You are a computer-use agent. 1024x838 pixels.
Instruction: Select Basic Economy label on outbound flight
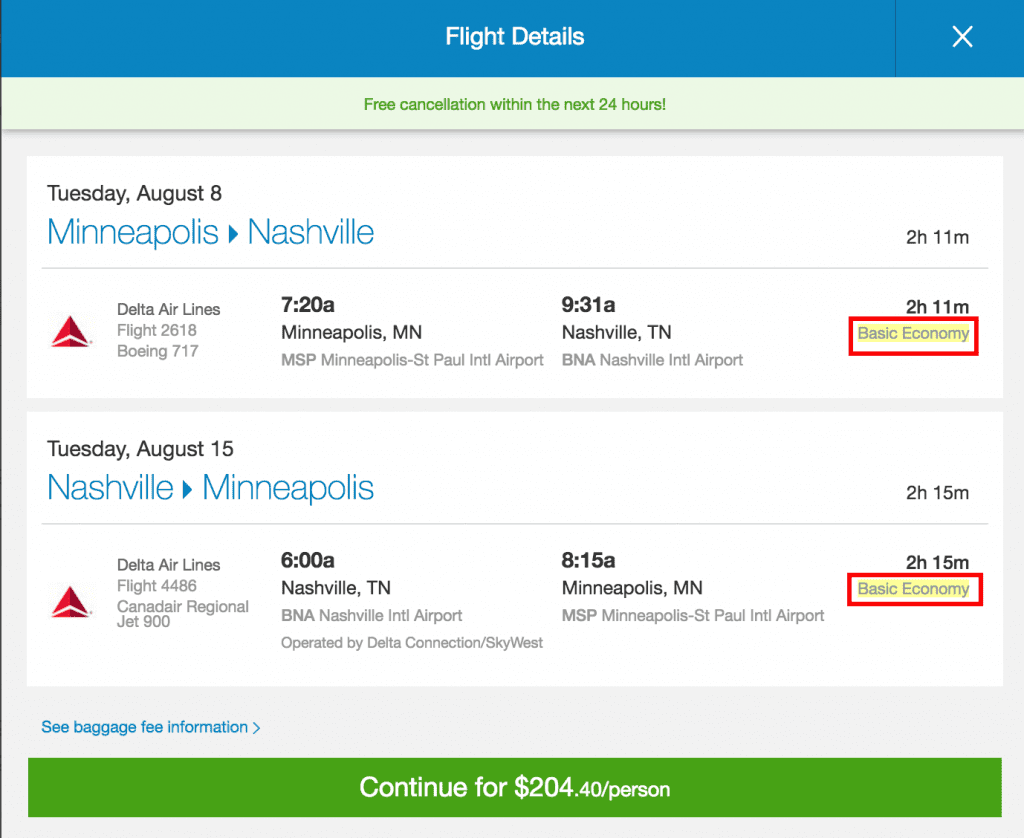pos(913,333)
